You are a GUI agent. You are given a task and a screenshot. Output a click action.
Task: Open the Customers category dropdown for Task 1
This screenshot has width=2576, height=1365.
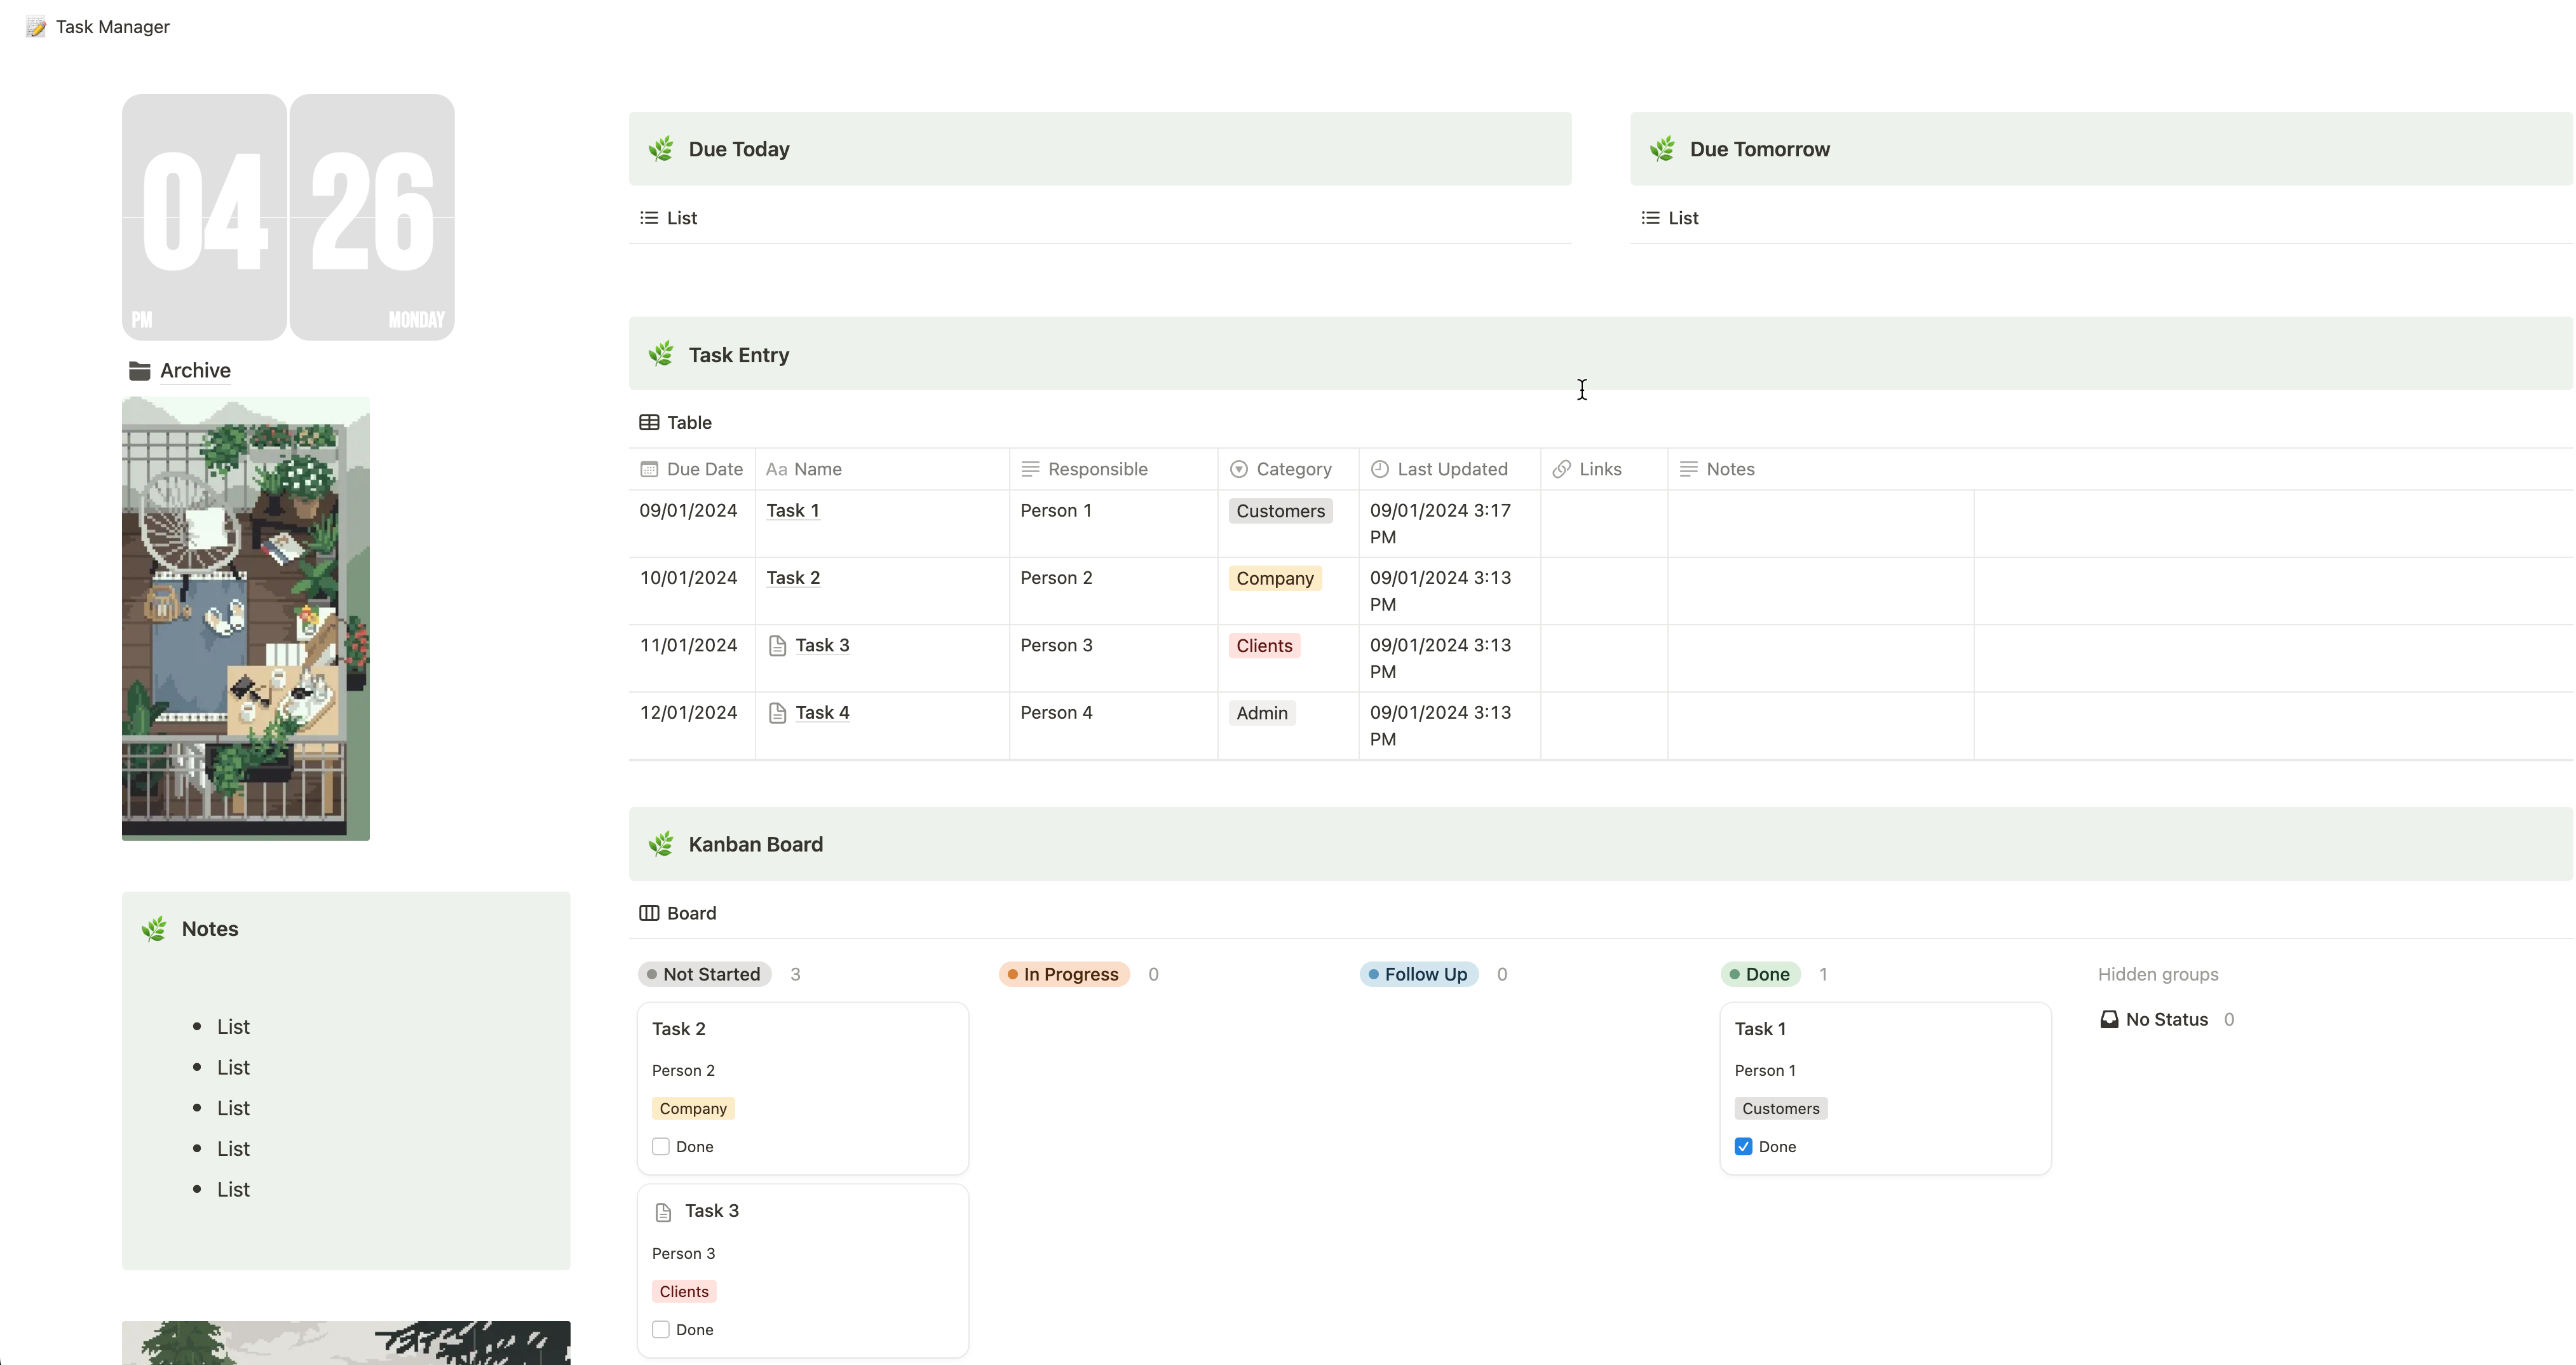[x=1280, y=511]
